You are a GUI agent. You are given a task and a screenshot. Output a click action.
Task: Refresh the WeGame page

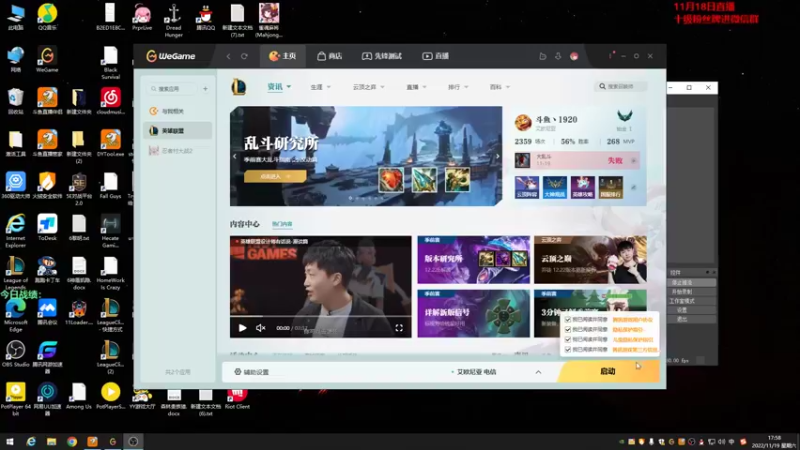point(244,56)
